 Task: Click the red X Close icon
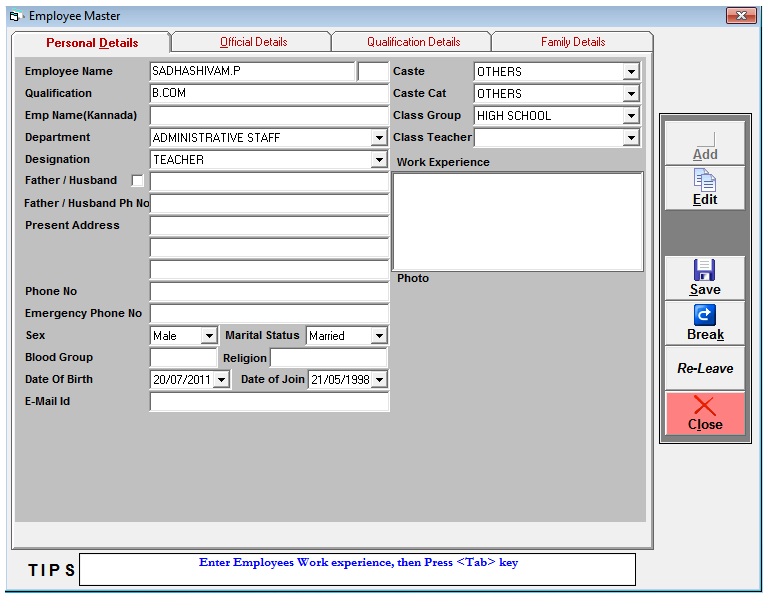(705, 405)
